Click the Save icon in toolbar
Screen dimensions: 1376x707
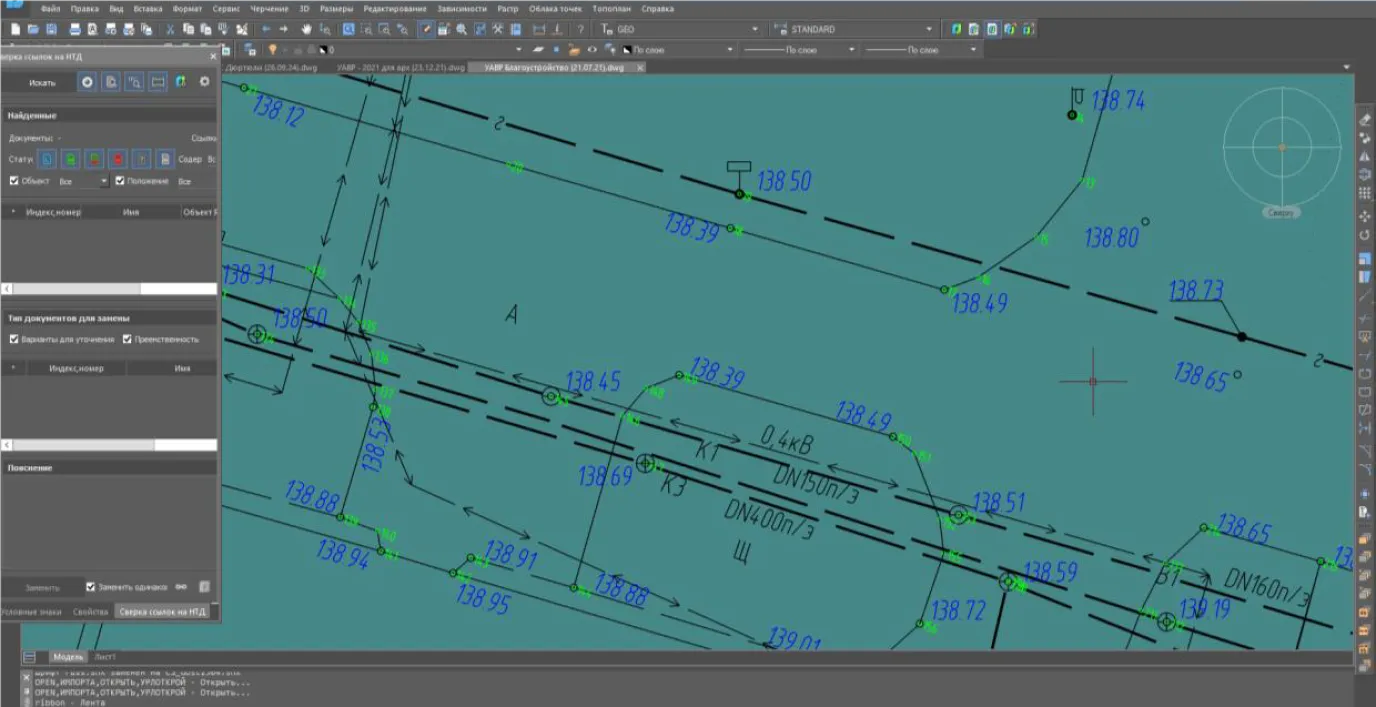point(51,29)
